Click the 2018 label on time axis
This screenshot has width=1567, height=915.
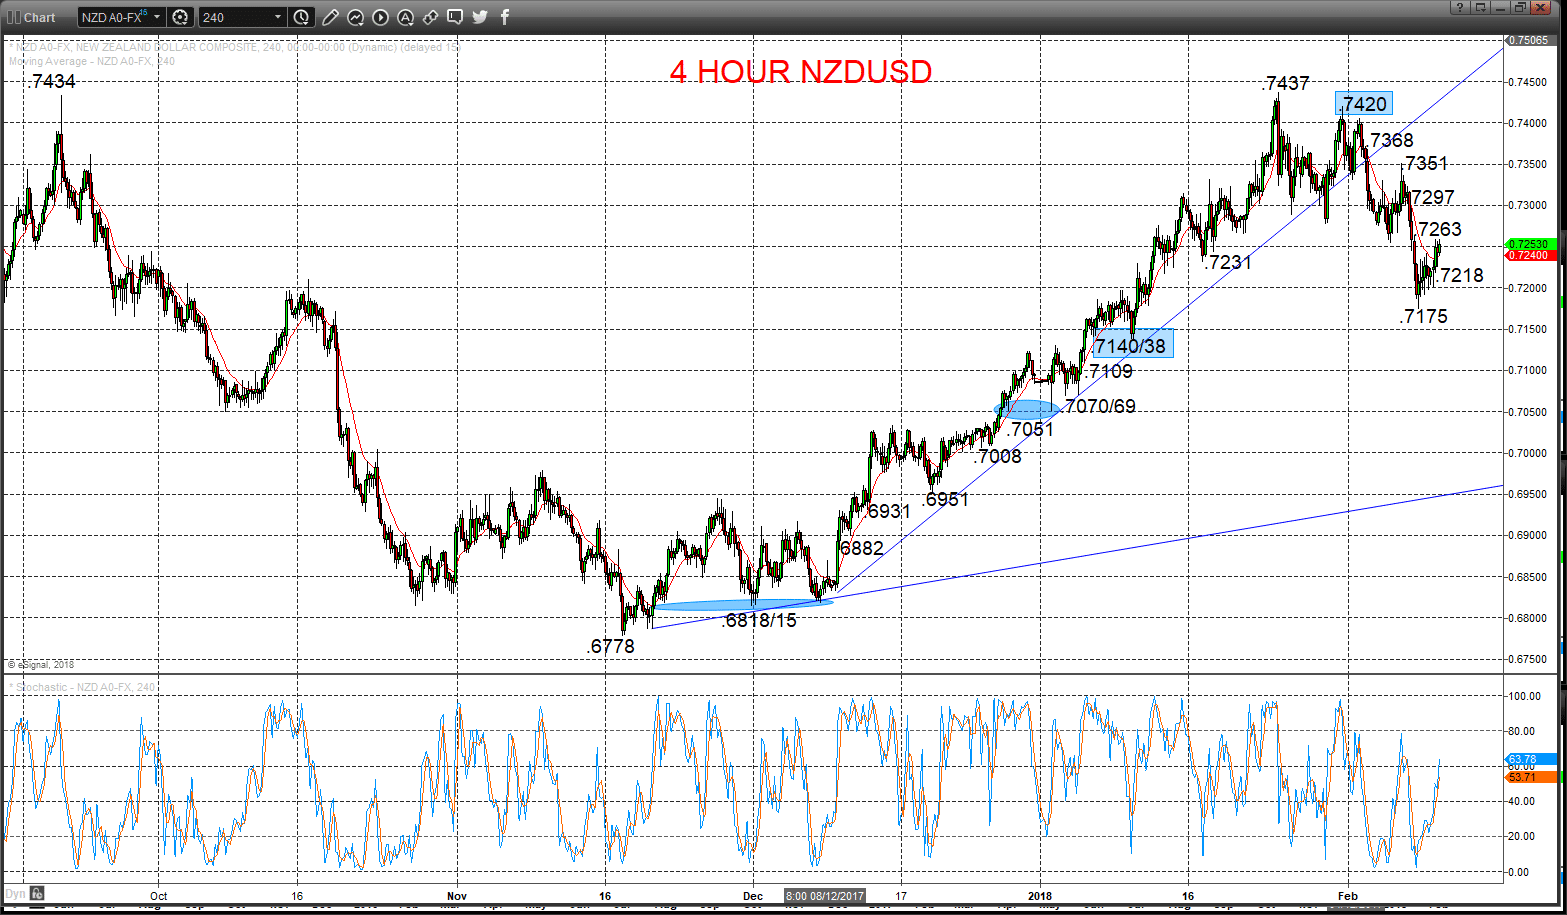pos(1040,896)
